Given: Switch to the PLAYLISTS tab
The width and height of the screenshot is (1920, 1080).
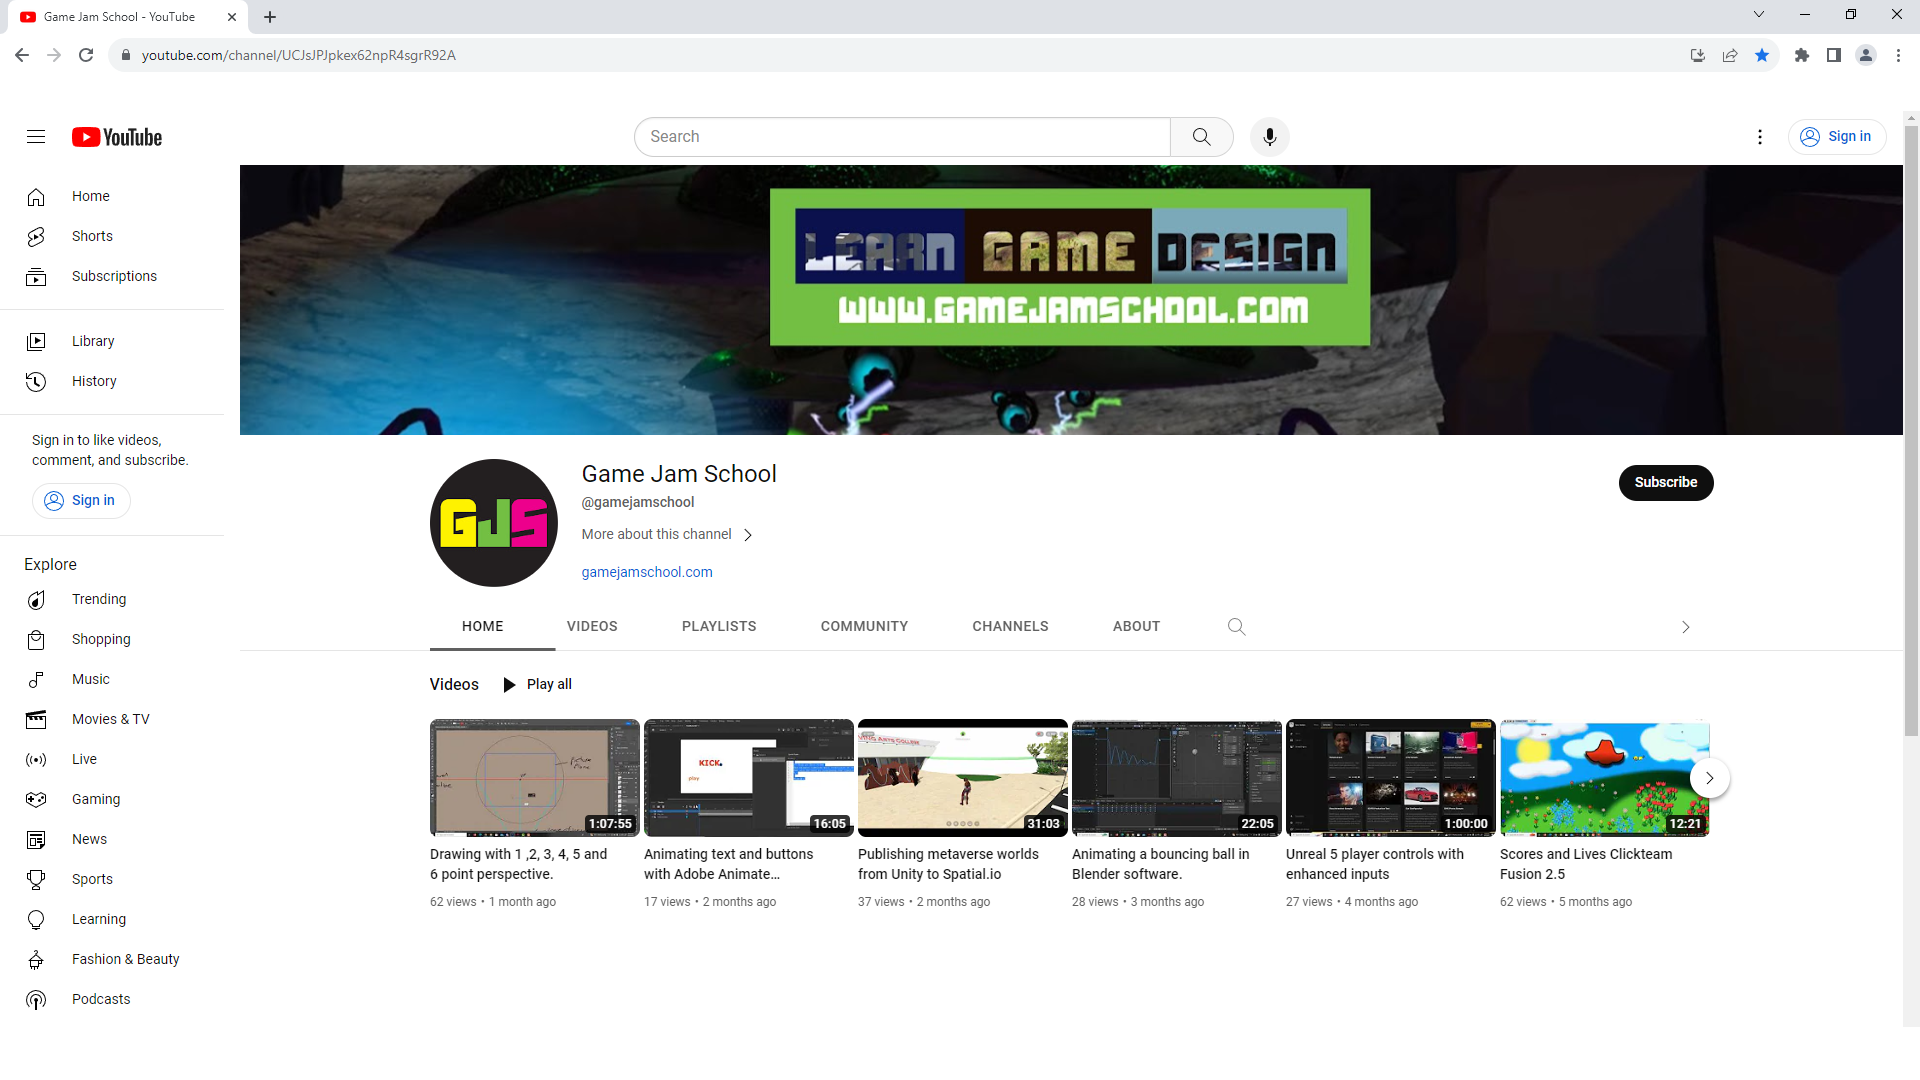Looking at the screenshot, I should [x=719, y=627].
